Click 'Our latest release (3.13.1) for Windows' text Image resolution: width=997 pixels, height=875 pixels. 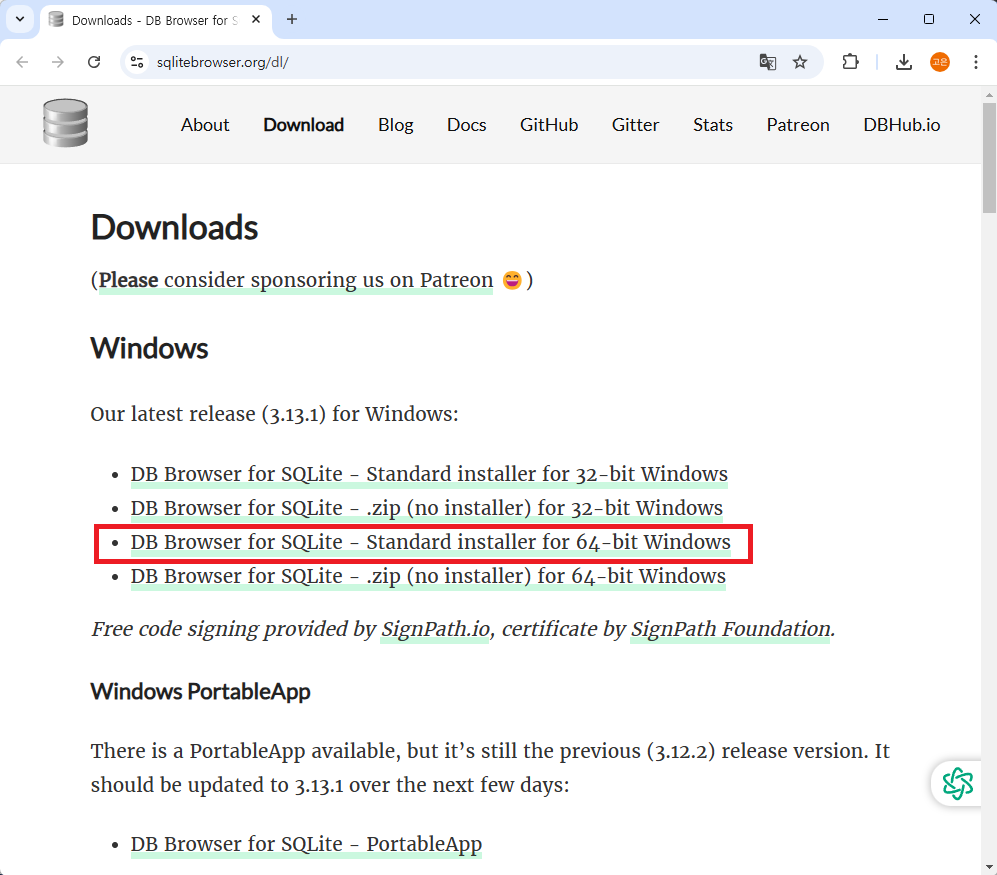click(x=274, y=415)
